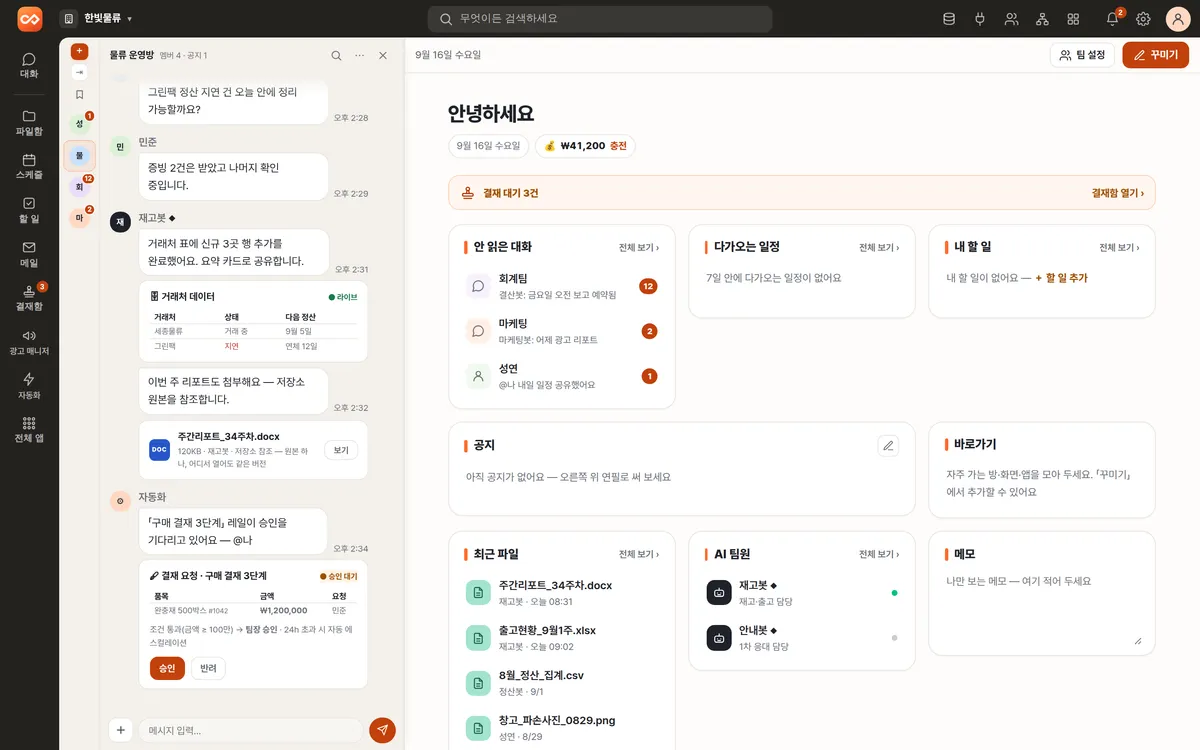The image size is (1200, 750).
Task: Click the 거래처 데이터 card title
Action: pos(187,297)
